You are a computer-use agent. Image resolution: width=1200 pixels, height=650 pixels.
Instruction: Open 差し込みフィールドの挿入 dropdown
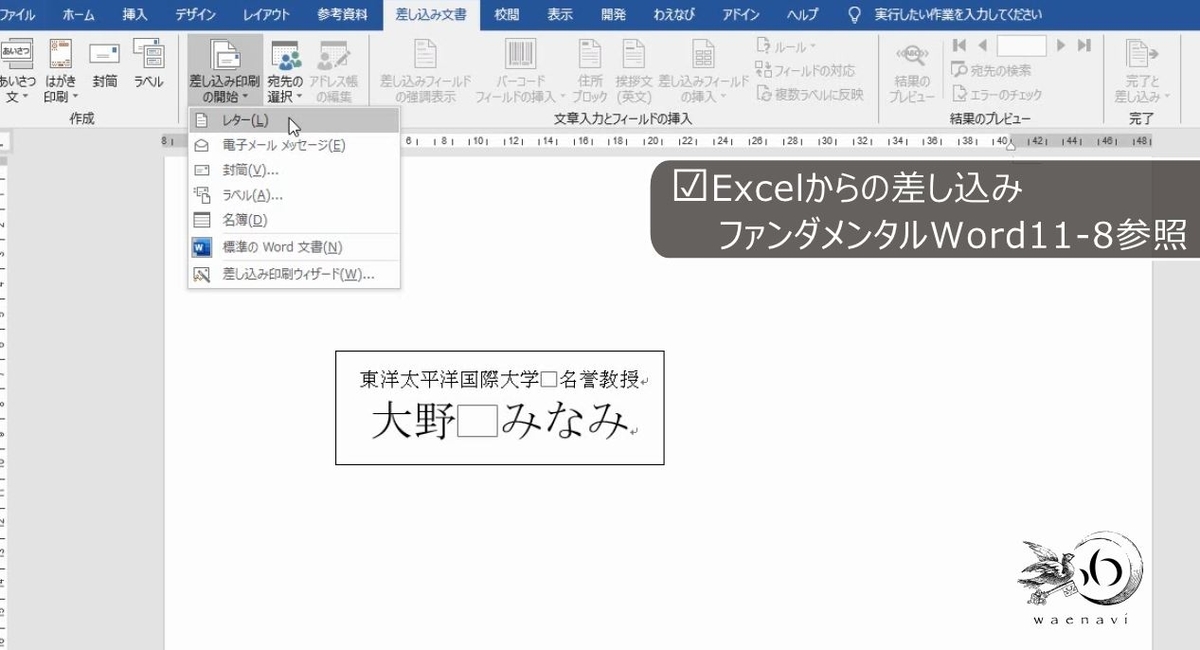pyautogui.click(x=703, y=72)
